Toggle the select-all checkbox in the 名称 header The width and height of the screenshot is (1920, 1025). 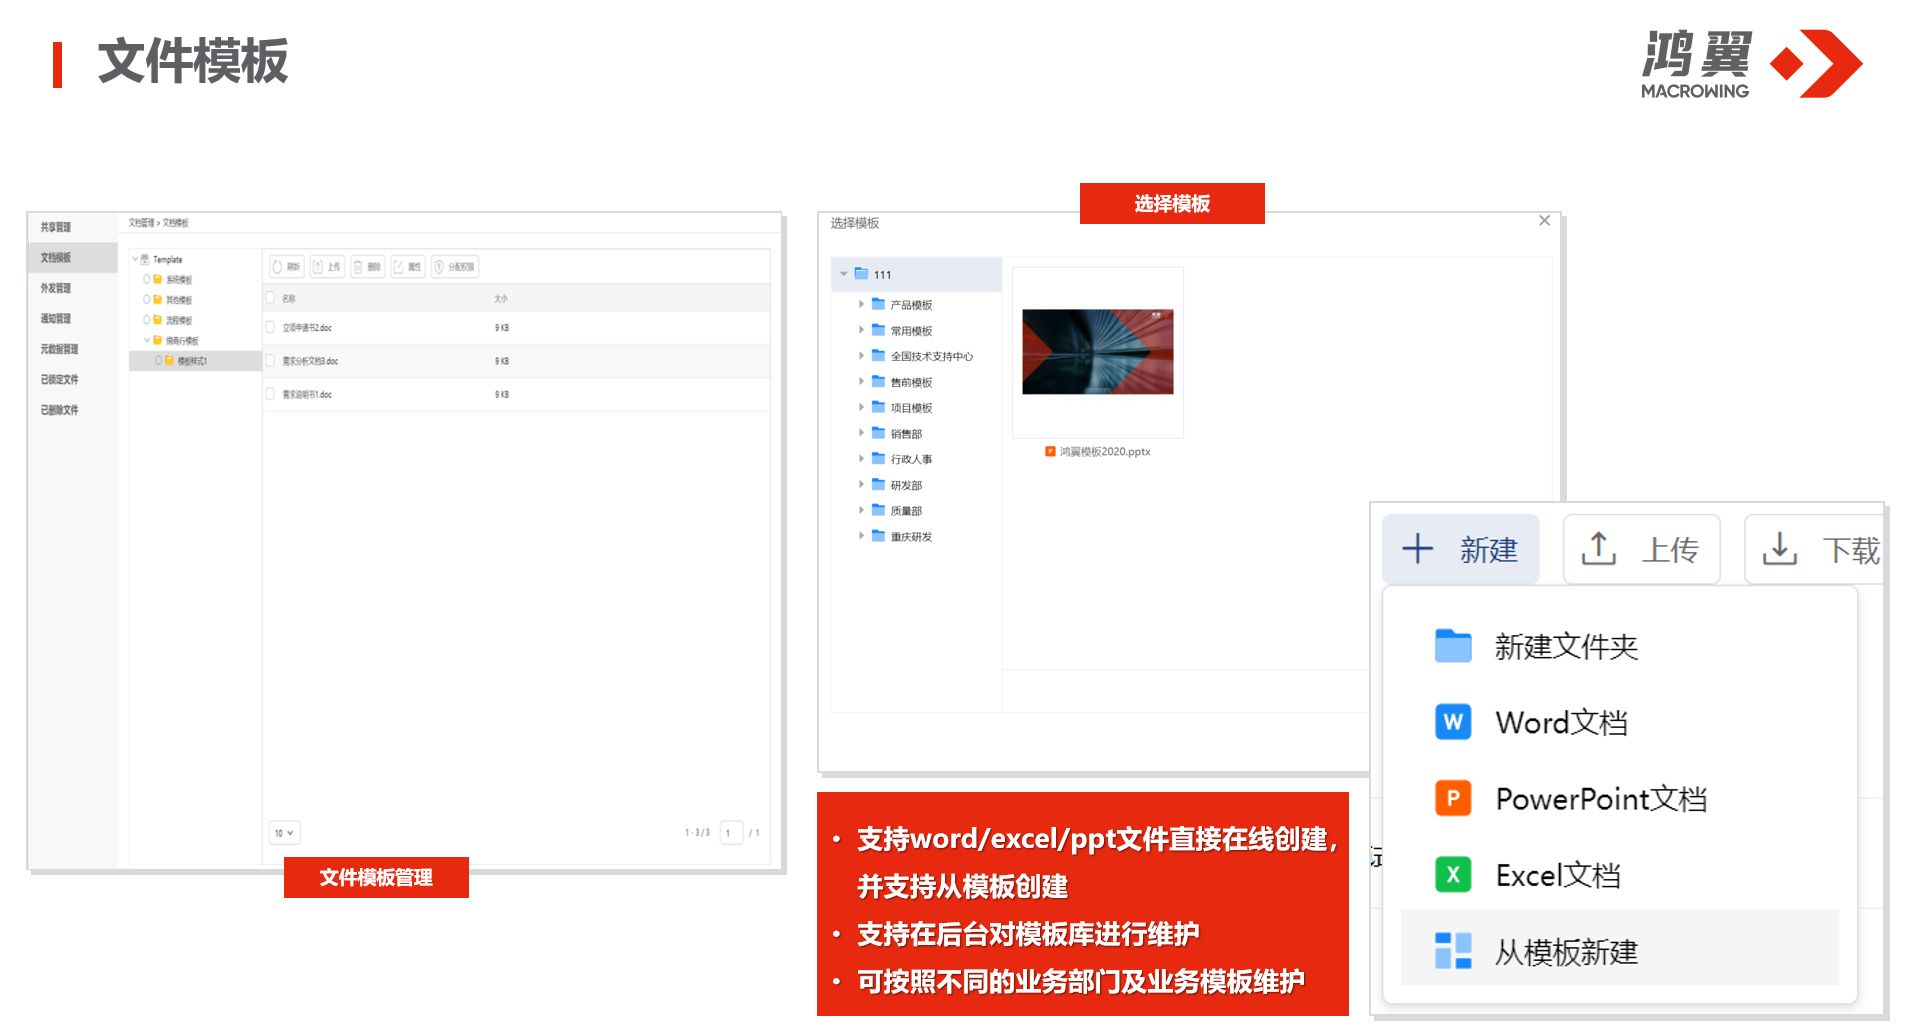pos(270,298)
